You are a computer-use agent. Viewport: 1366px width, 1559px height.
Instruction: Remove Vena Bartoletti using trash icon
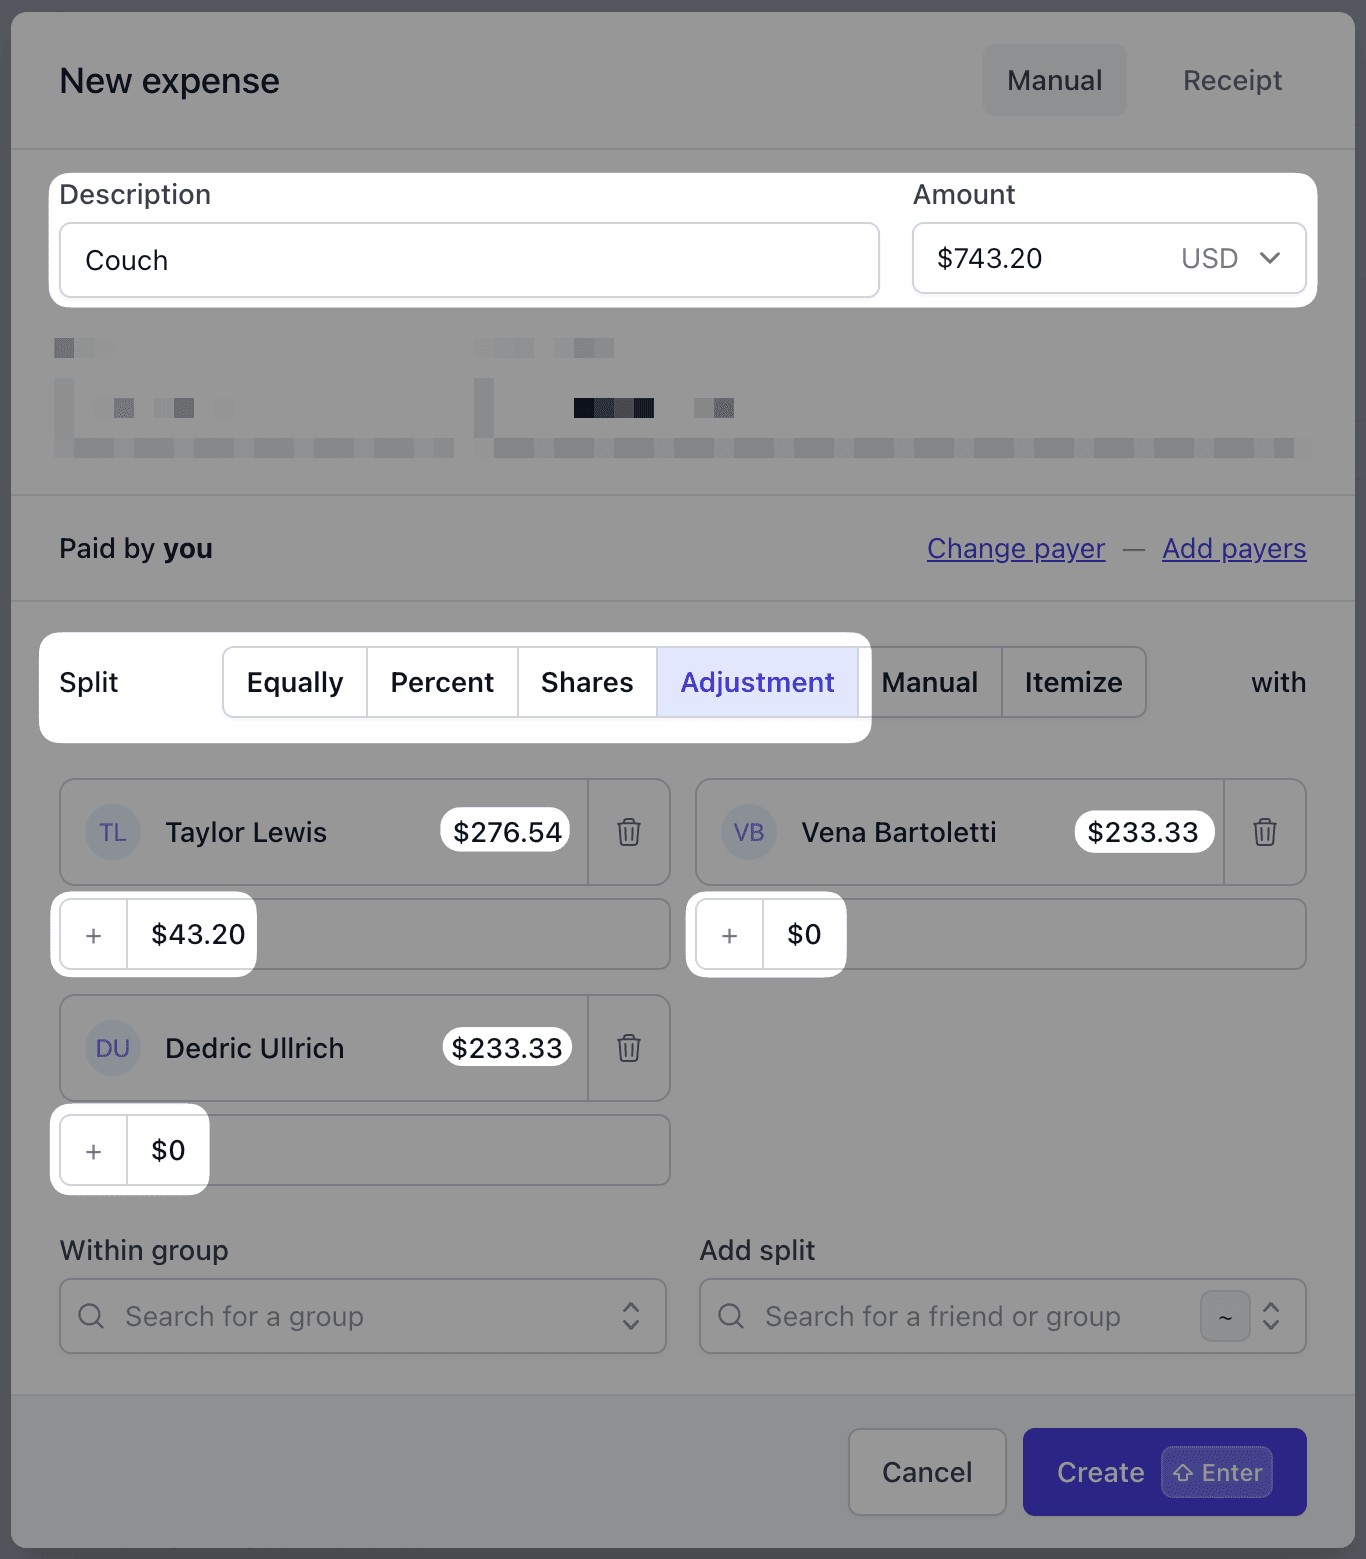[x=1265, y=832]
